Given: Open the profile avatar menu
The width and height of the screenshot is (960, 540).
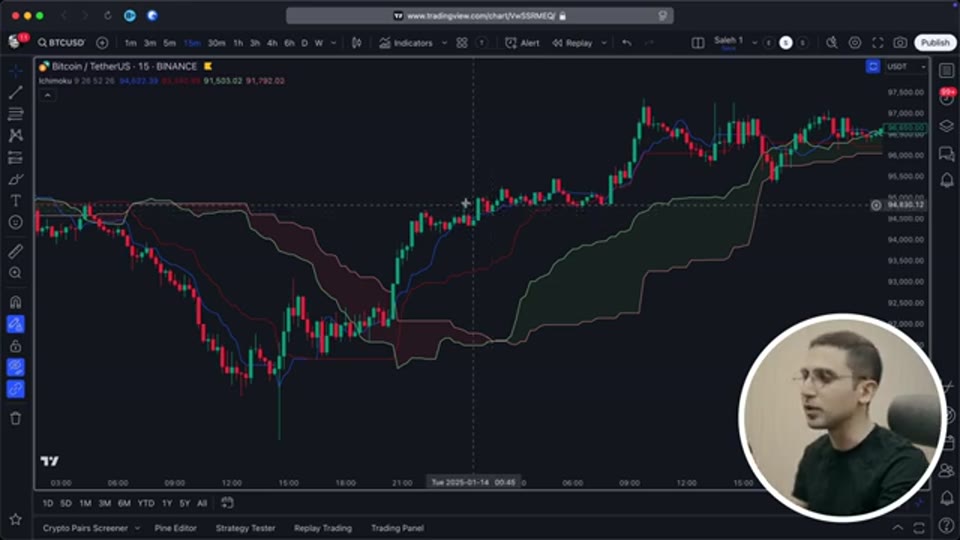Looking at the screenshot, I should 15,42.
